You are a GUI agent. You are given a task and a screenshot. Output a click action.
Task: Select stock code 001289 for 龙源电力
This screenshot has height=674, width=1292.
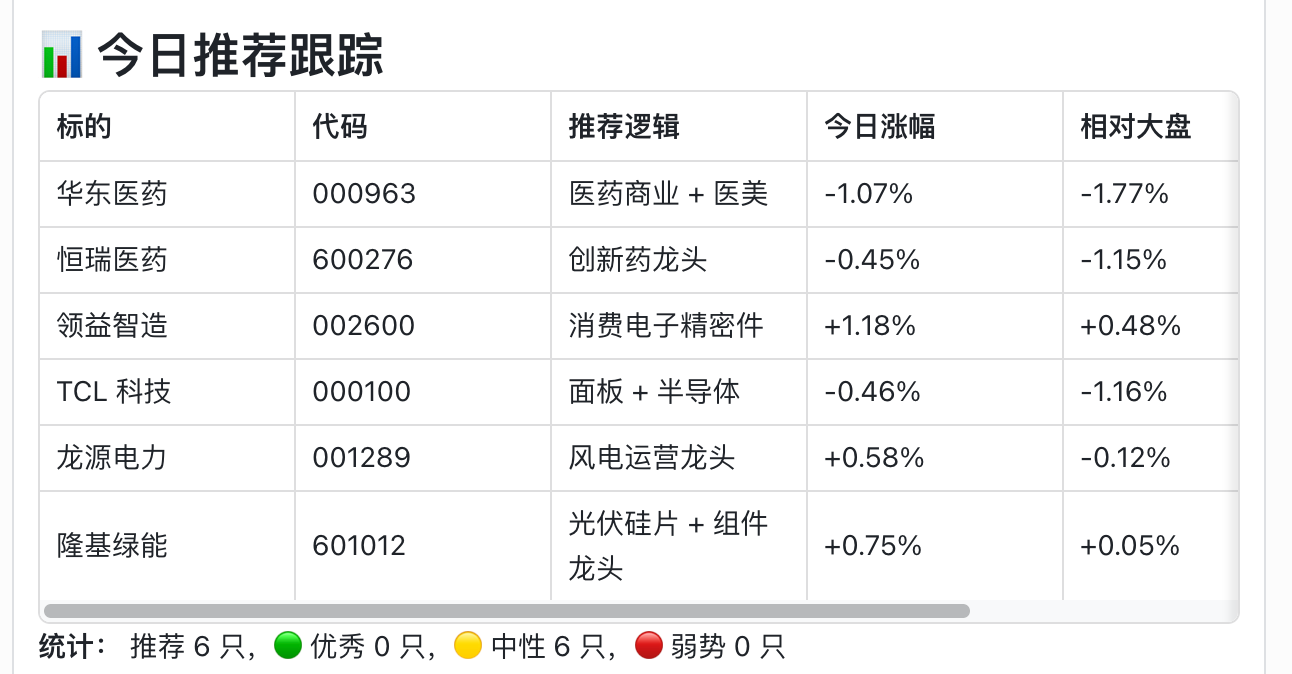[362, 458]
